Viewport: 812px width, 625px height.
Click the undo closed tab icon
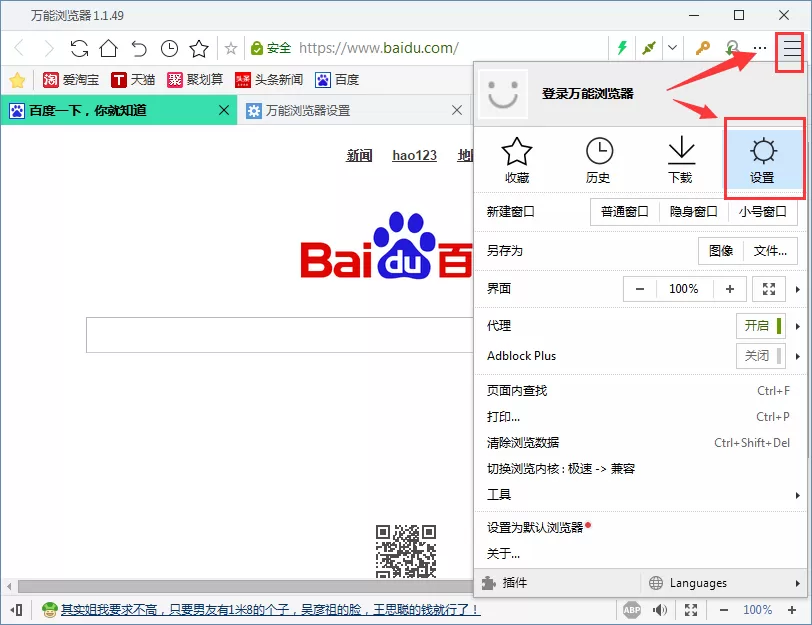139,48
